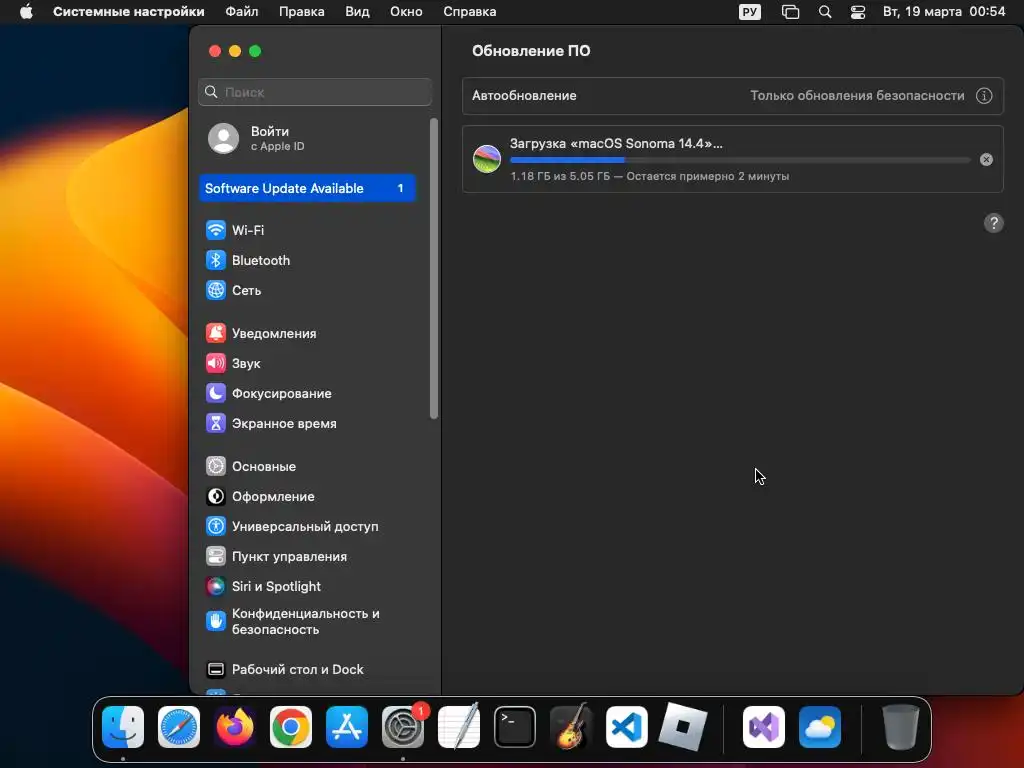The width and height of the screenshot is (1024, 768).
Task: Launch Terminal from the Dock
Action: 515,727
